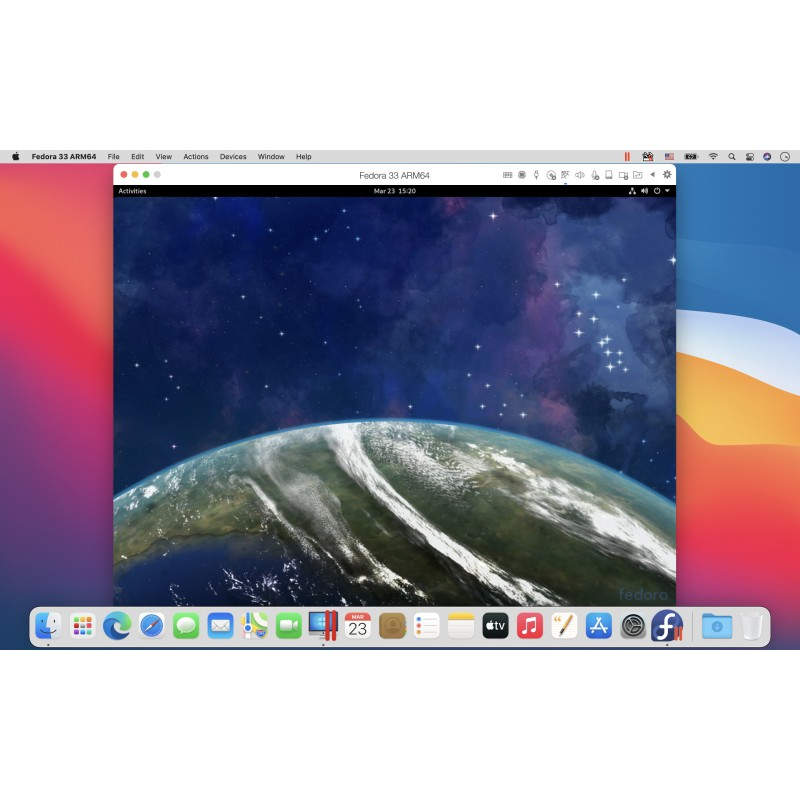Open the GNOME system menu dropdown arrow
This screenshot has width=800, height=800.
click(667, 191)
